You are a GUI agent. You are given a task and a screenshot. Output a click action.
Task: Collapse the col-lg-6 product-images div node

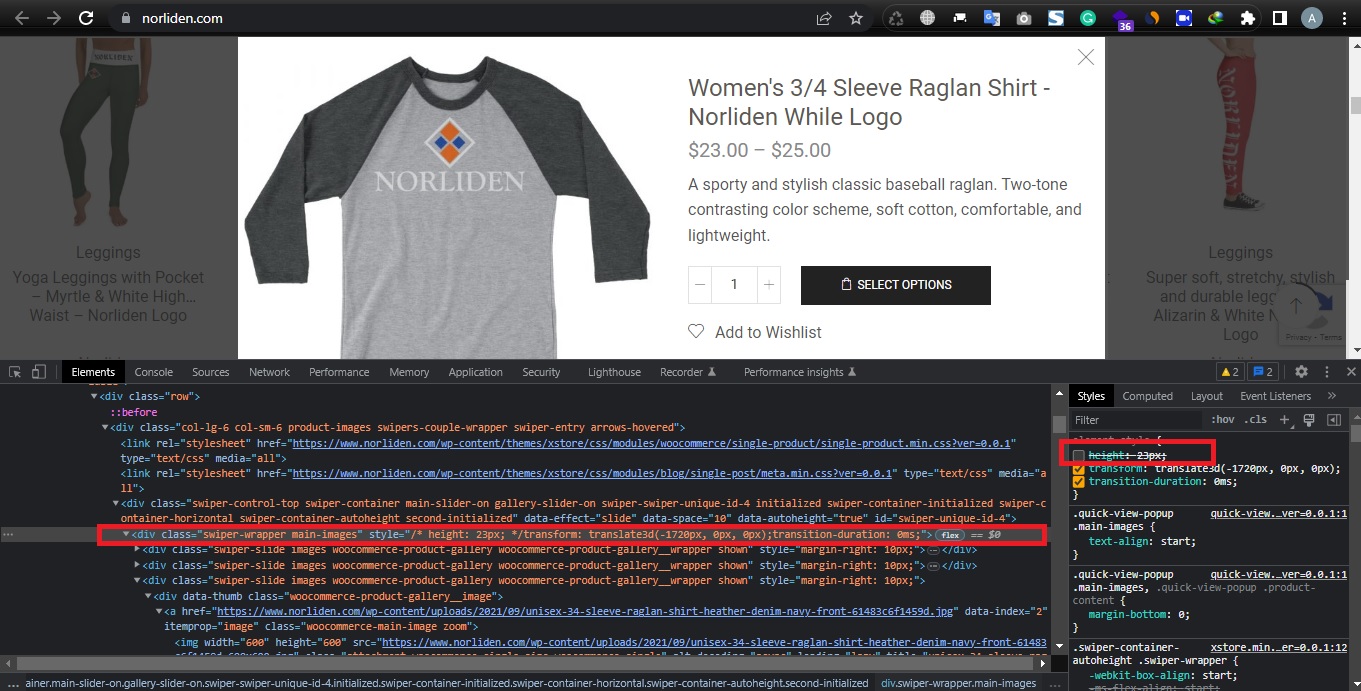tap(104, 428)
